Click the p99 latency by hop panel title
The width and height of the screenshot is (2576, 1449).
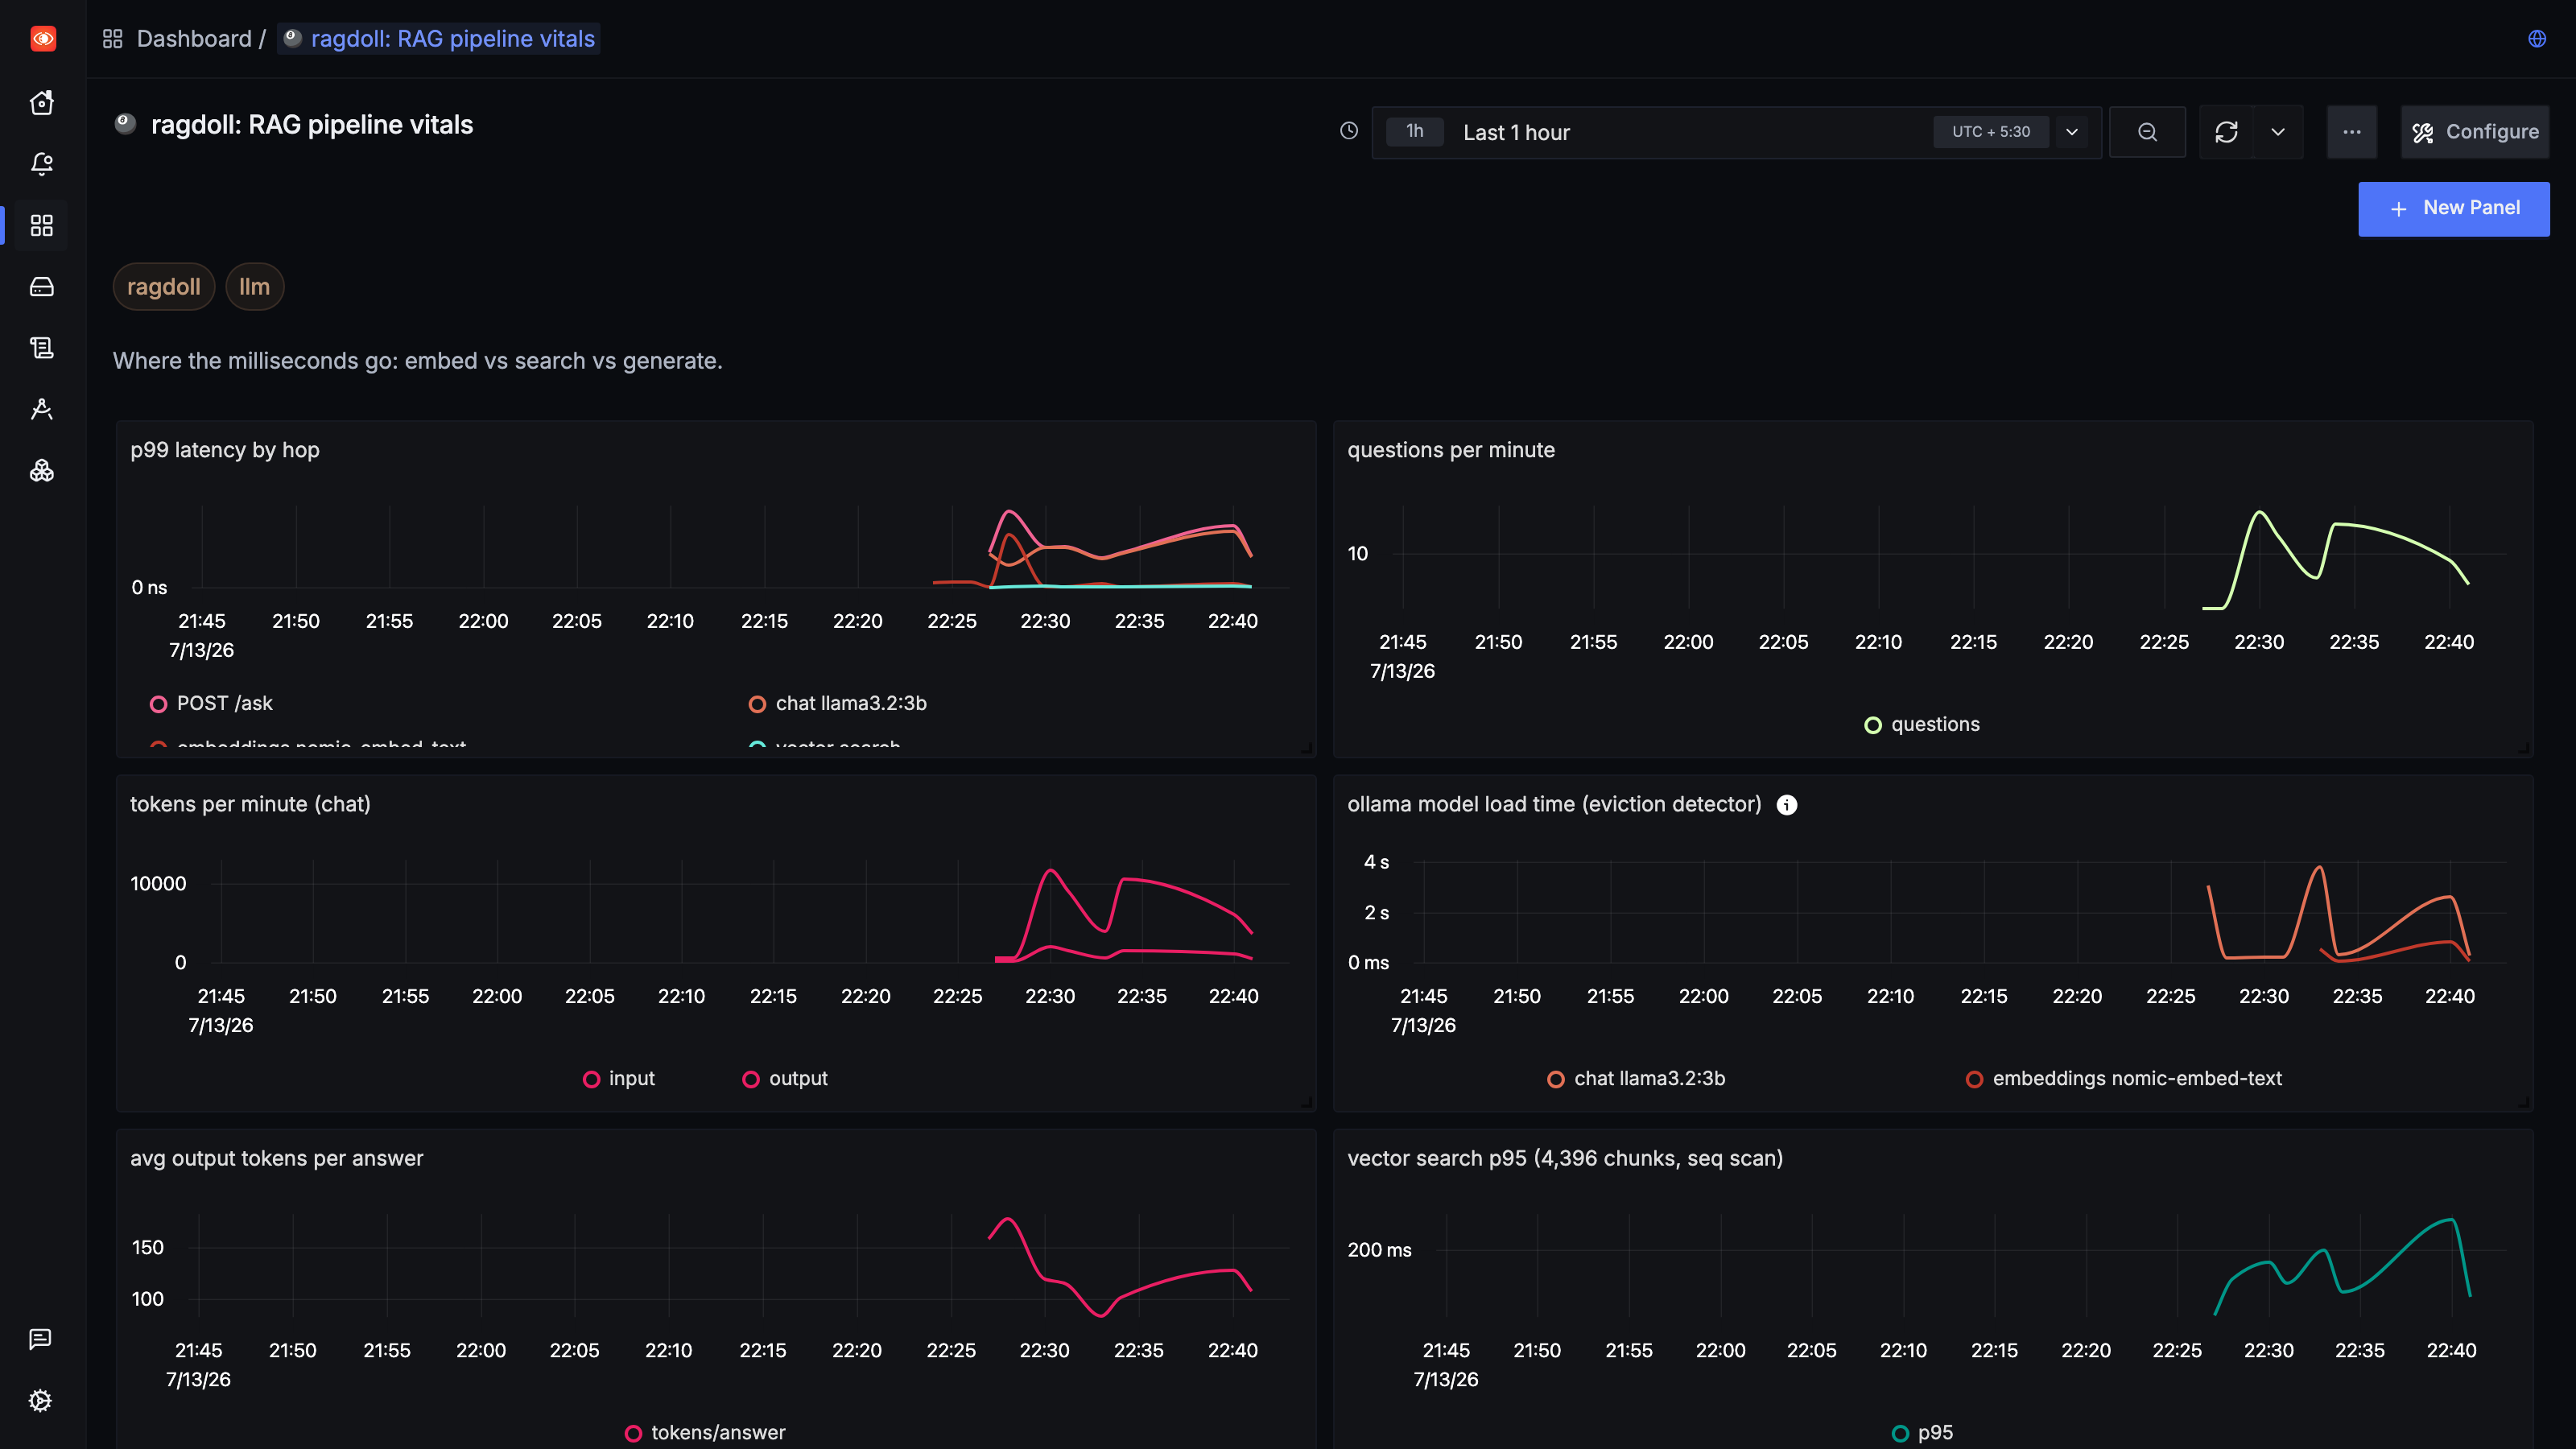point(225,451)
